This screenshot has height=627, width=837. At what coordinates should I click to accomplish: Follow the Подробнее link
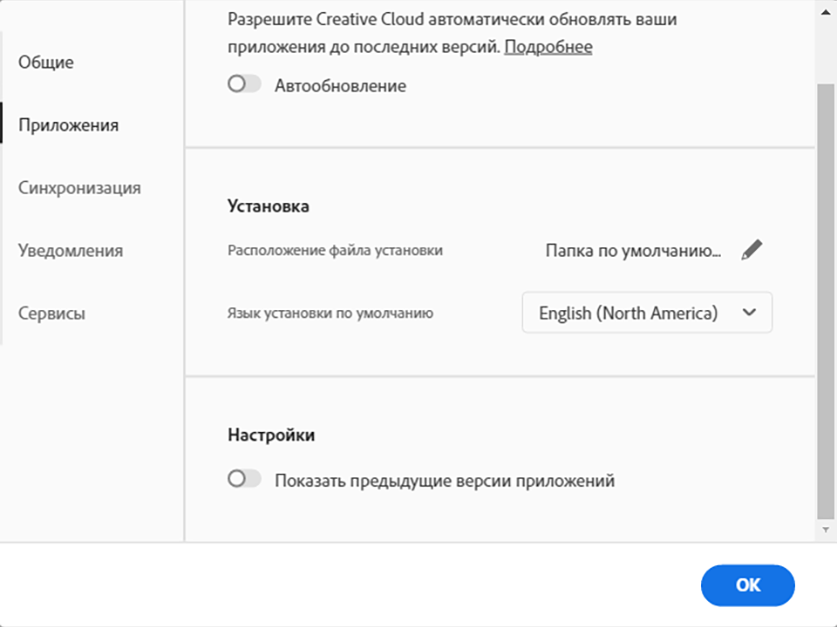(548, 47)
